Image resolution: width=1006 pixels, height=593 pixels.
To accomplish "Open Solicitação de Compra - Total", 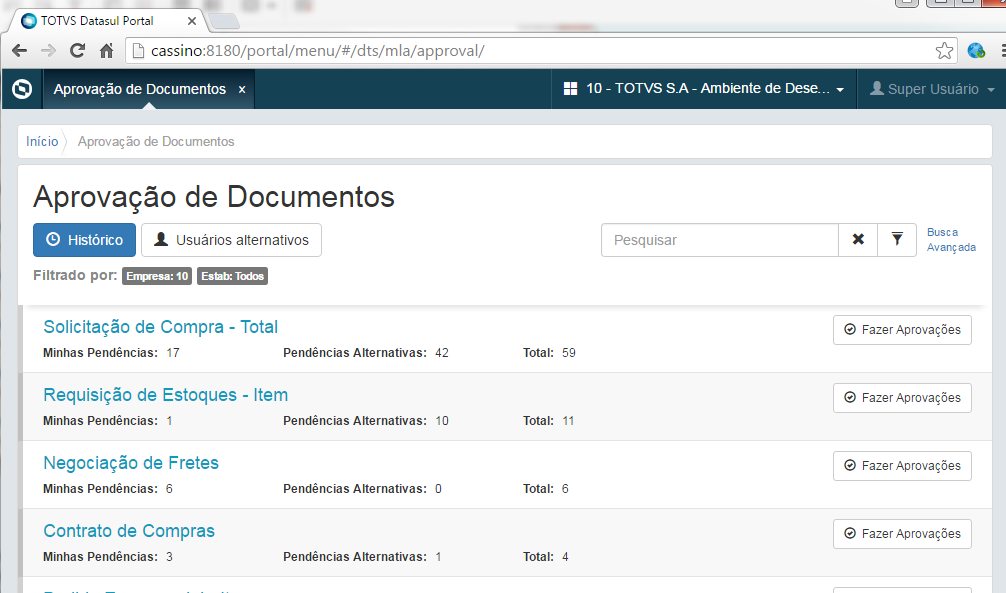I will point(160,327).
